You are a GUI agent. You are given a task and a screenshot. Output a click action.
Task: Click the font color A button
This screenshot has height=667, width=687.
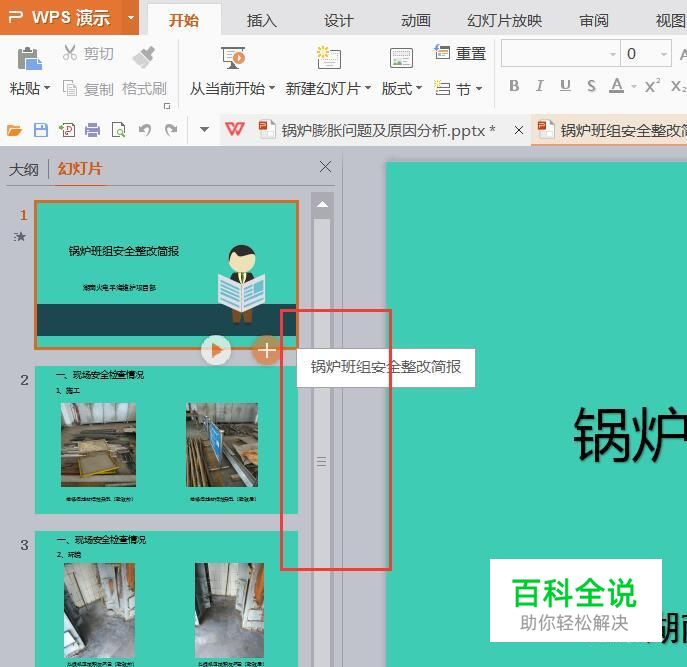click(617, 86)
